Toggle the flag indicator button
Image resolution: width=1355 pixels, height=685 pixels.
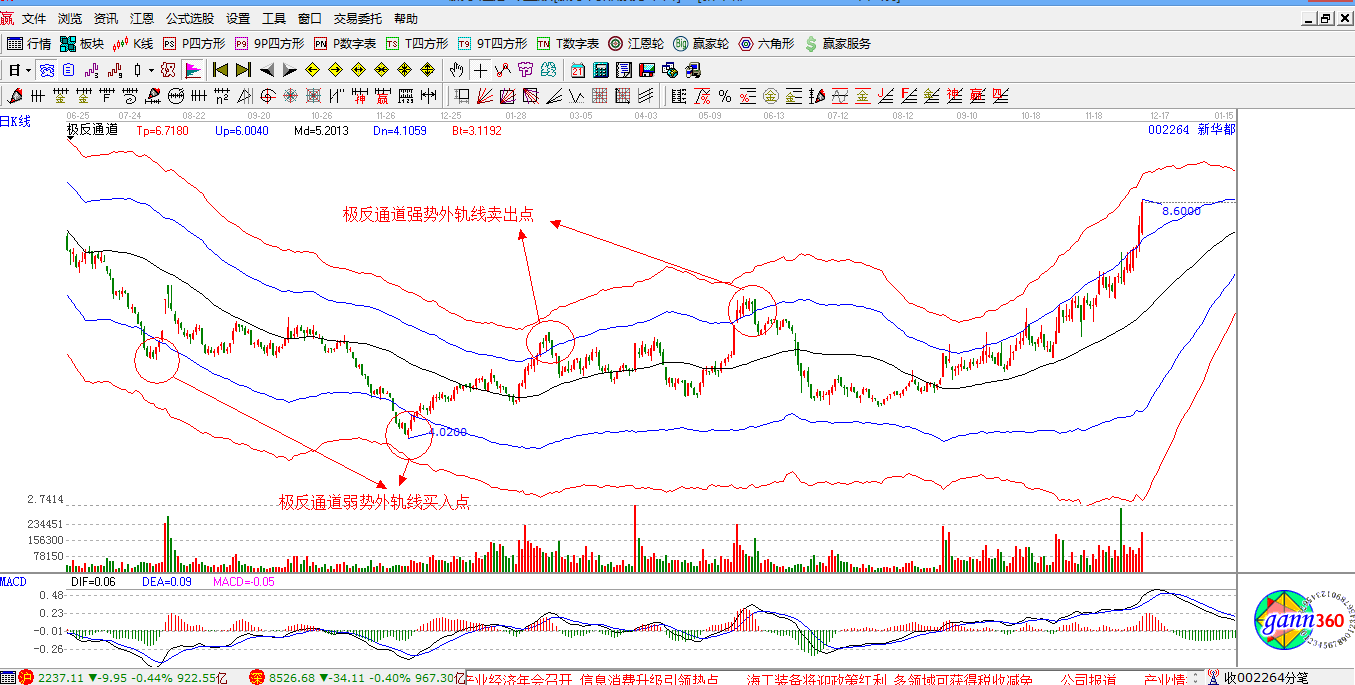click(193, 70)
